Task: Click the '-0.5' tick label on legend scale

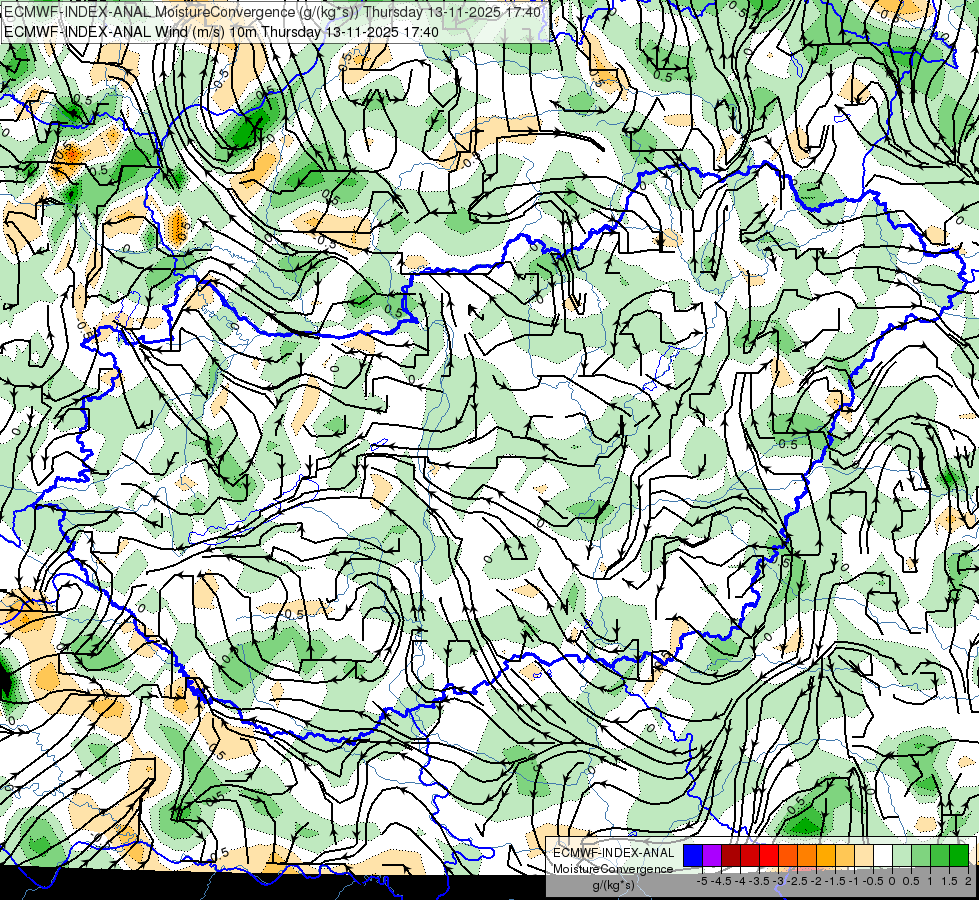Action: pyautogui.click(x=873, y=881)
